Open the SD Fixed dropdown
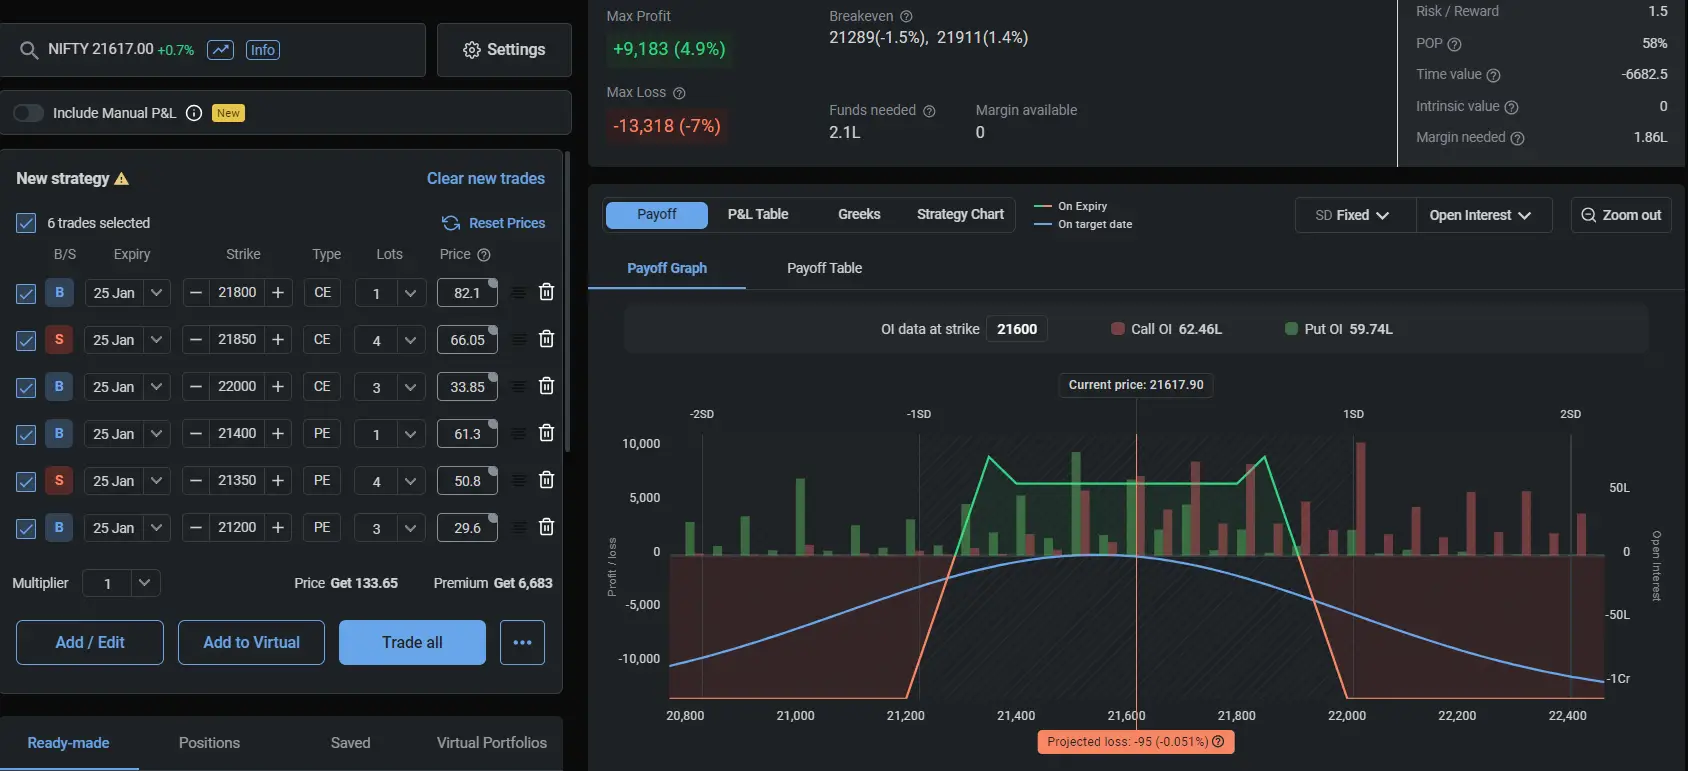The image size is (1688, 771). click(1355, 215)
